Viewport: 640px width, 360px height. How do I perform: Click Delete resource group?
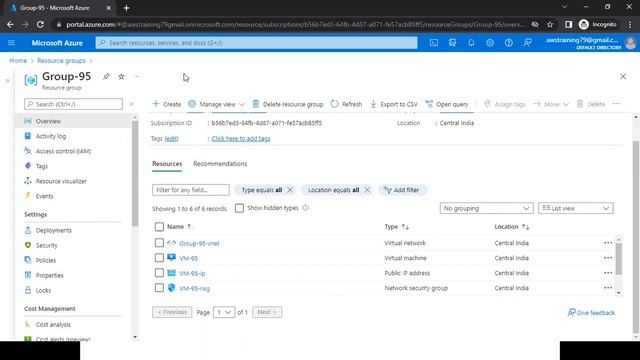[288, 104]
